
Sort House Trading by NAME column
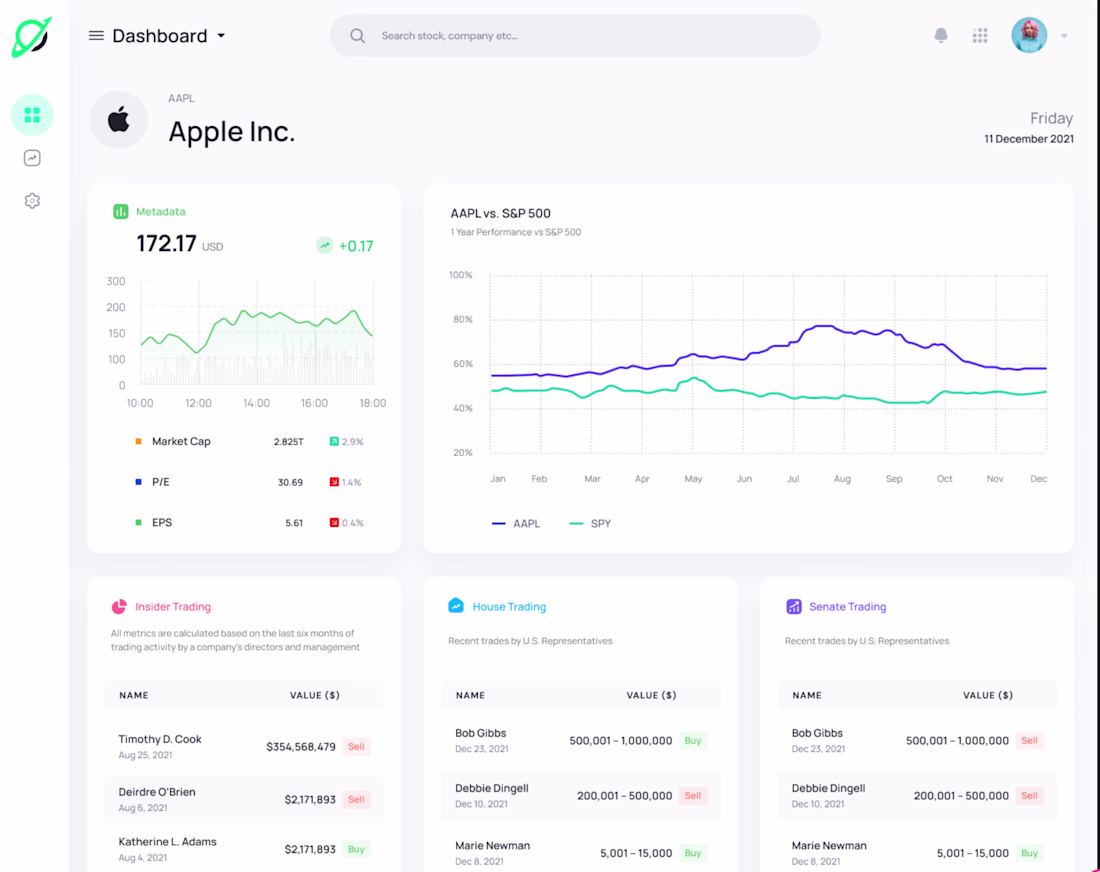pos(470,695)
